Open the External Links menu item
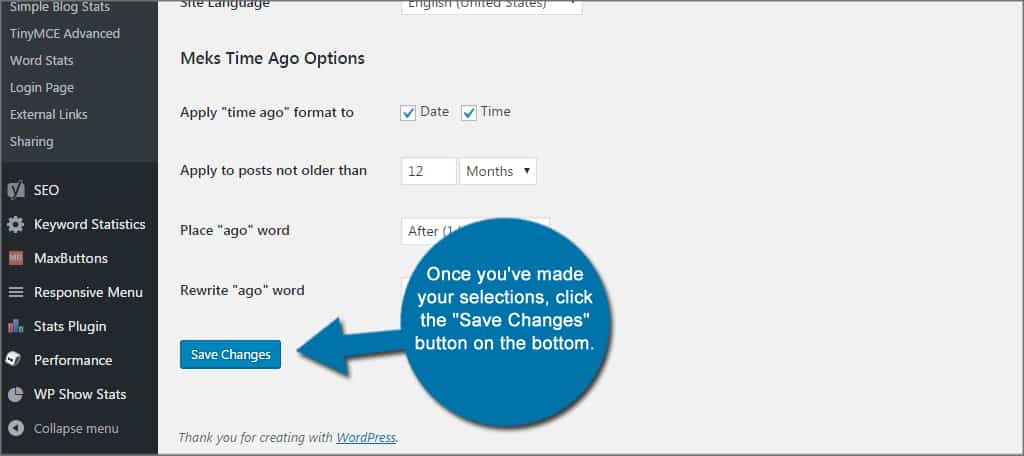The height and width of the screenshot is (456, 1024). pos(49,114)
